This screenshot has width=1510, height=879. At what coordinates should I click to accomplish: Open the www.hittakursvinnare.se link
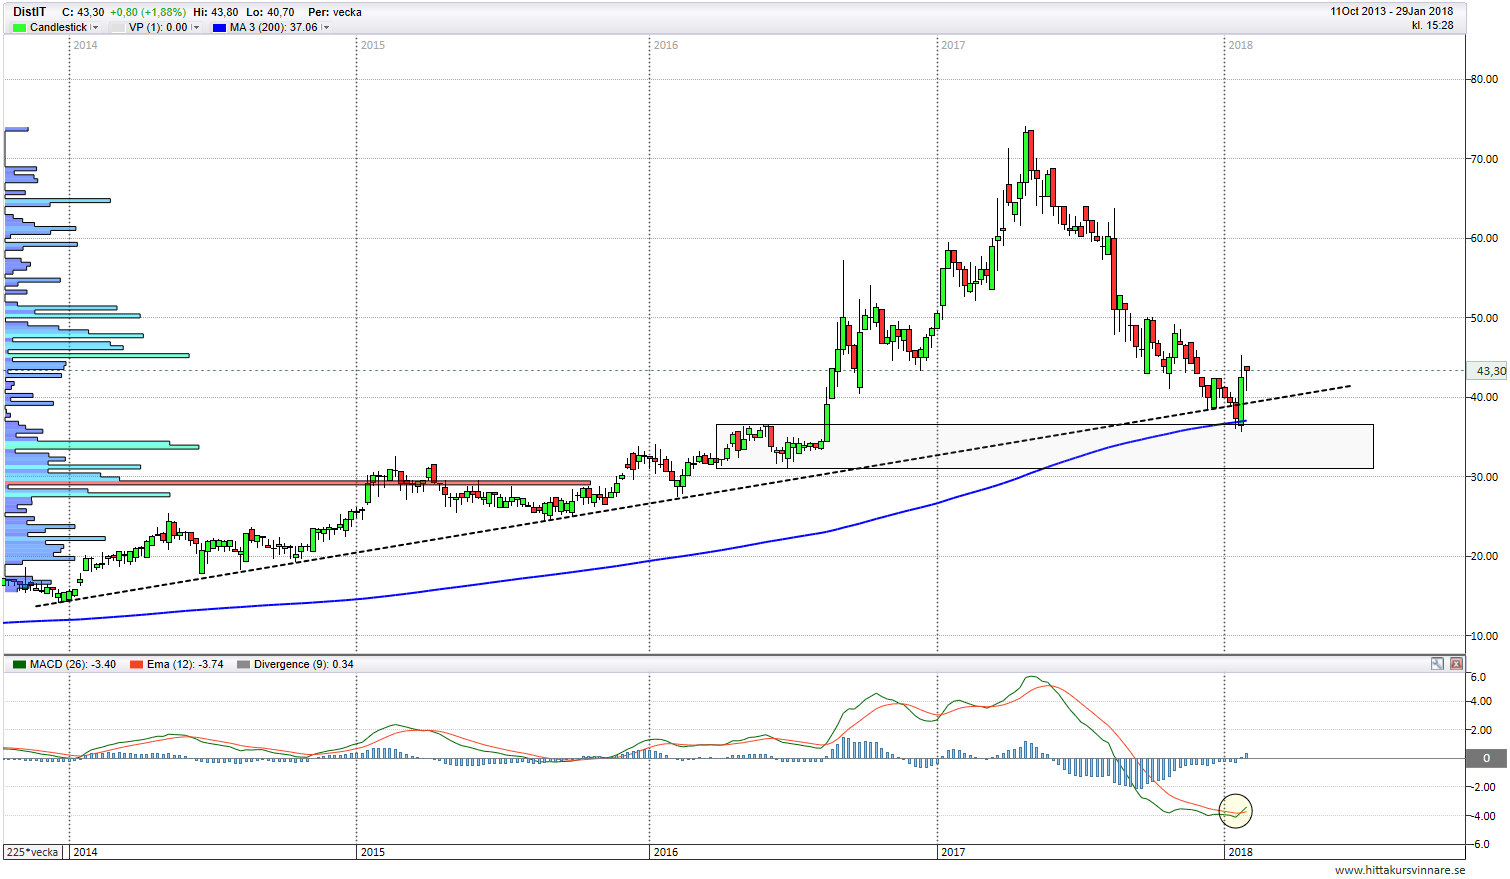[x=1399, y=871]
